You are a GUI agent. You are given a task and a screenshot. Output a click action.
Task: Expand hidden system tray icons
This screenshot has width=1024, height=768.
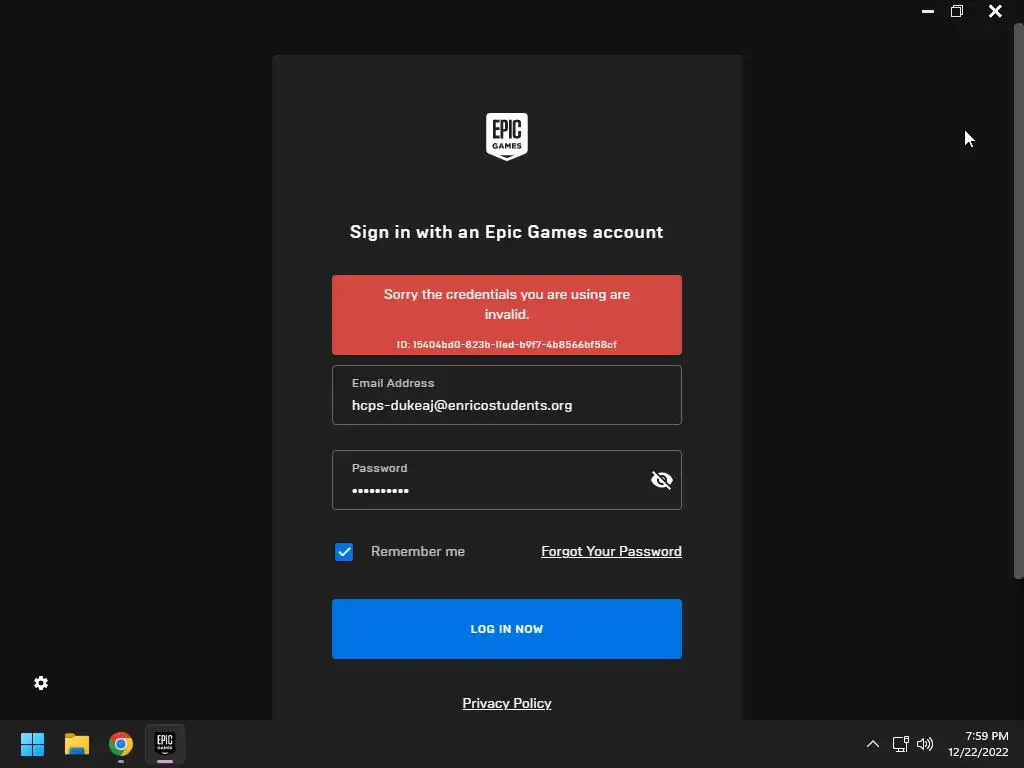(x=872, y=744)
